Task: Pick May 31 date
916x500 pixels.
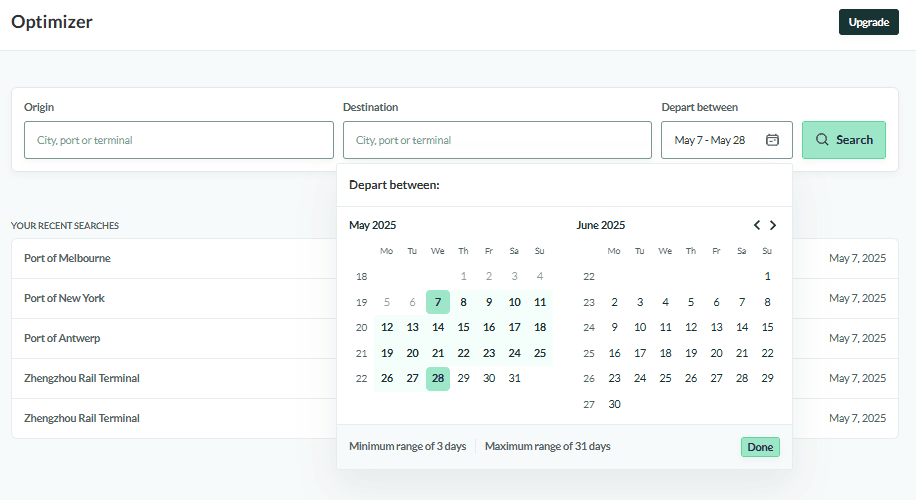Action: click(514, 379)
